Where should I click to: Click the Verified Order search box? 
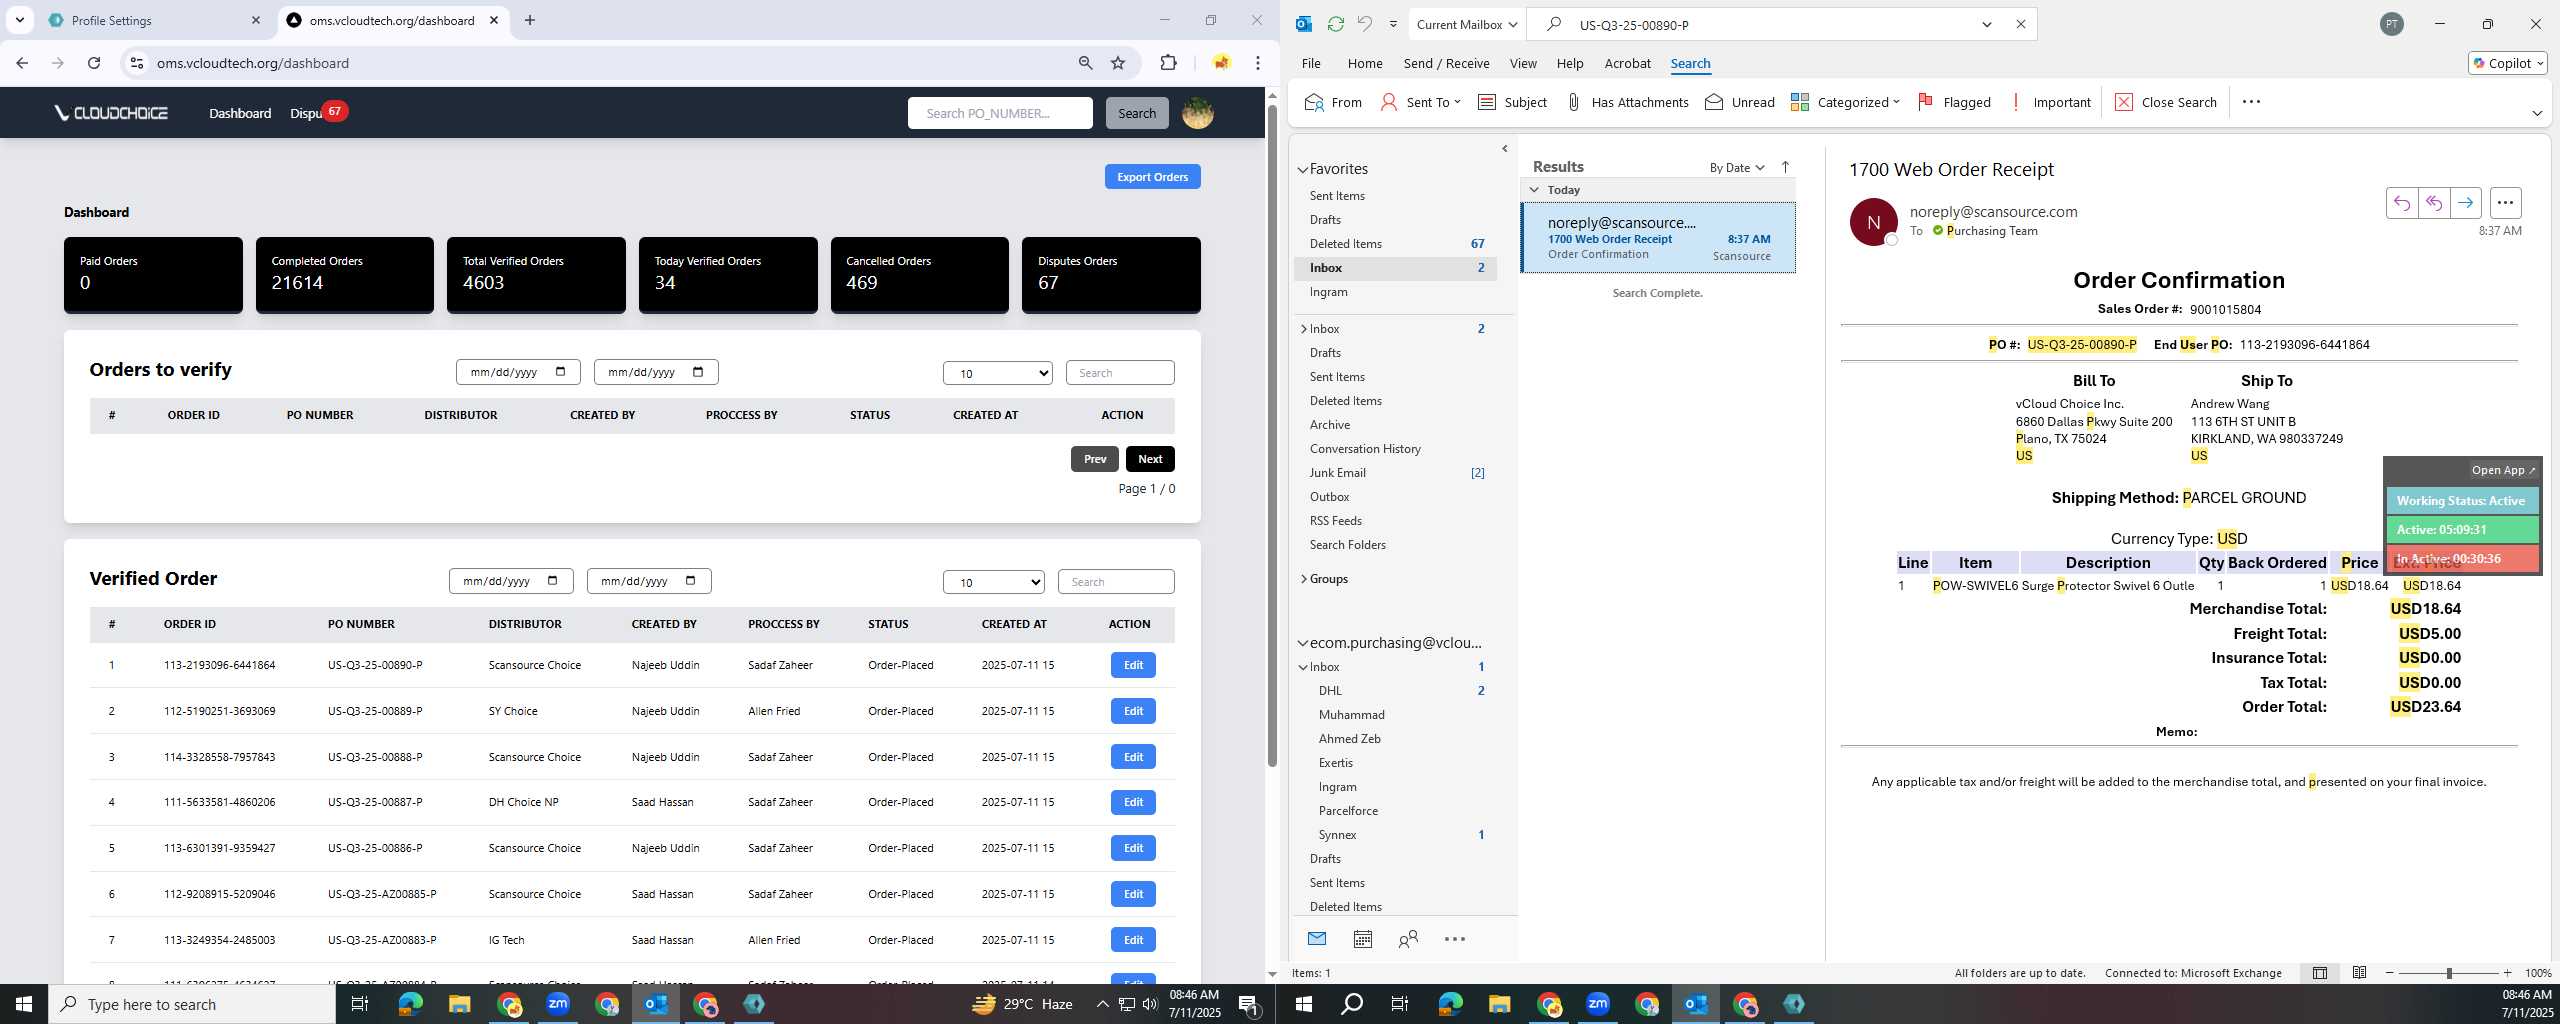(1116, 582)
